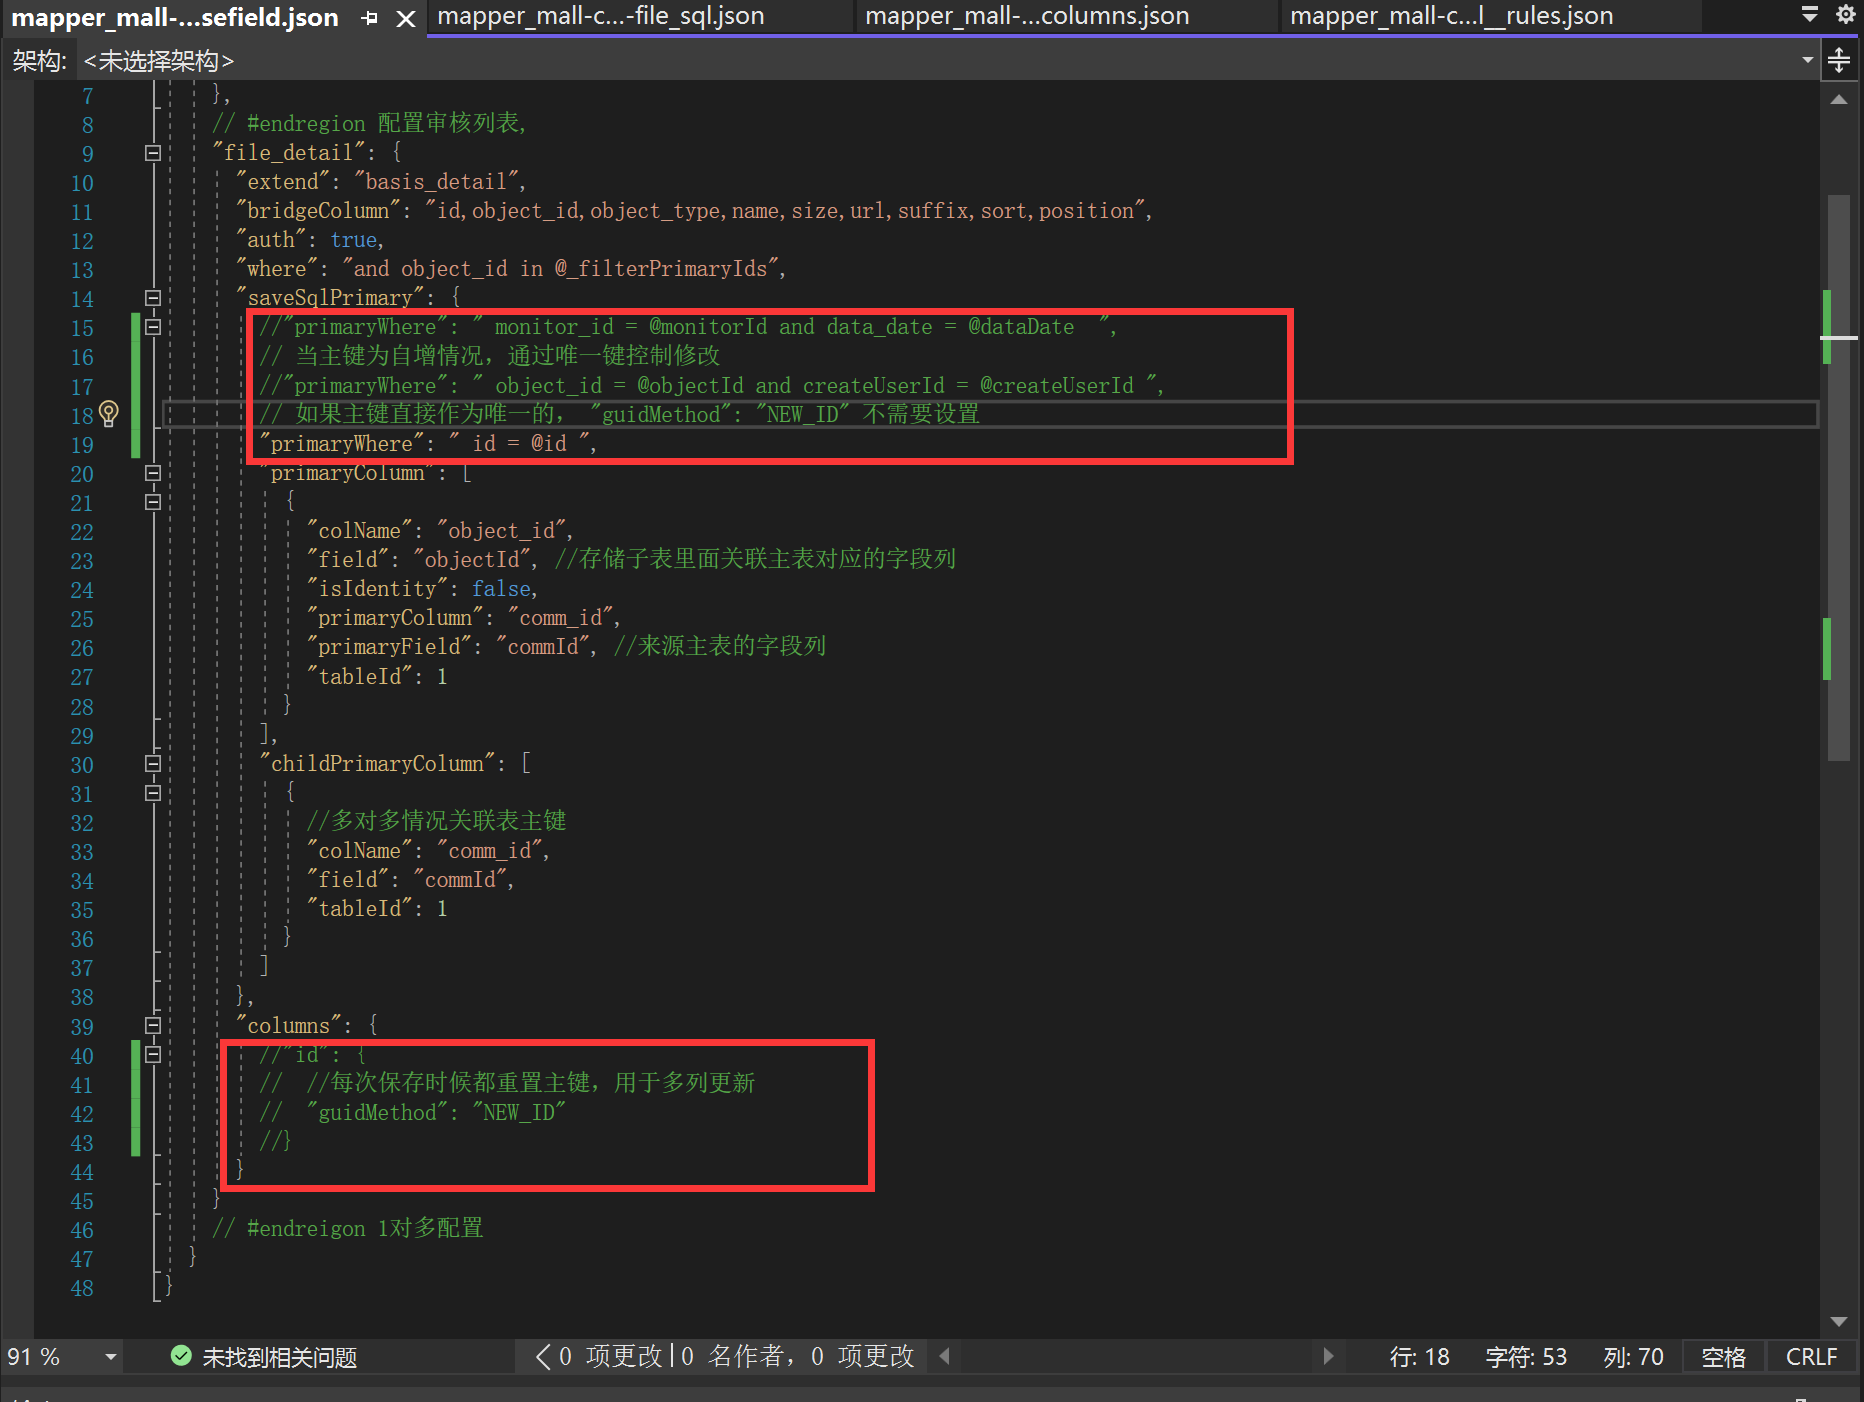Image resolution: width=1864 pixels, height=1402 pixels.
Task: Click the vertical scrollbar up arrow
Action: (x=1838, y=99)
